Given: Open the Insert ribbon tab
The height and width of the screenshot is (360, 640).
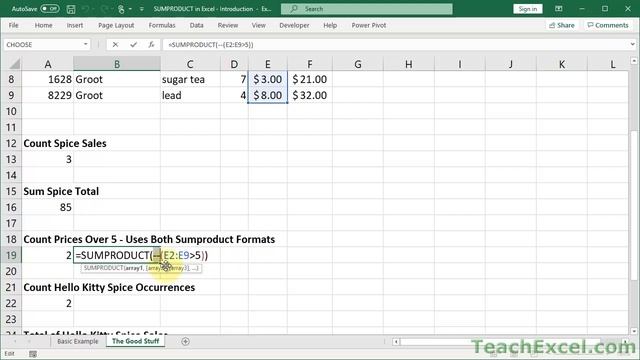Looking at the screenshot, I should click(x=75, y=25).
